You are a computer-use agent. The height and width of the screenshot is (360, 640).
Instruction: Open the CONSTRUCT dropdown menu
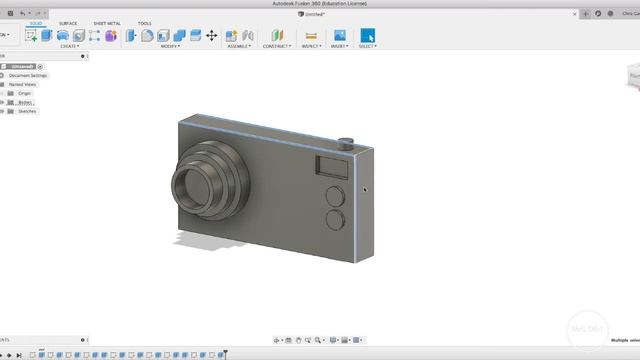click(x=277, y=46)
